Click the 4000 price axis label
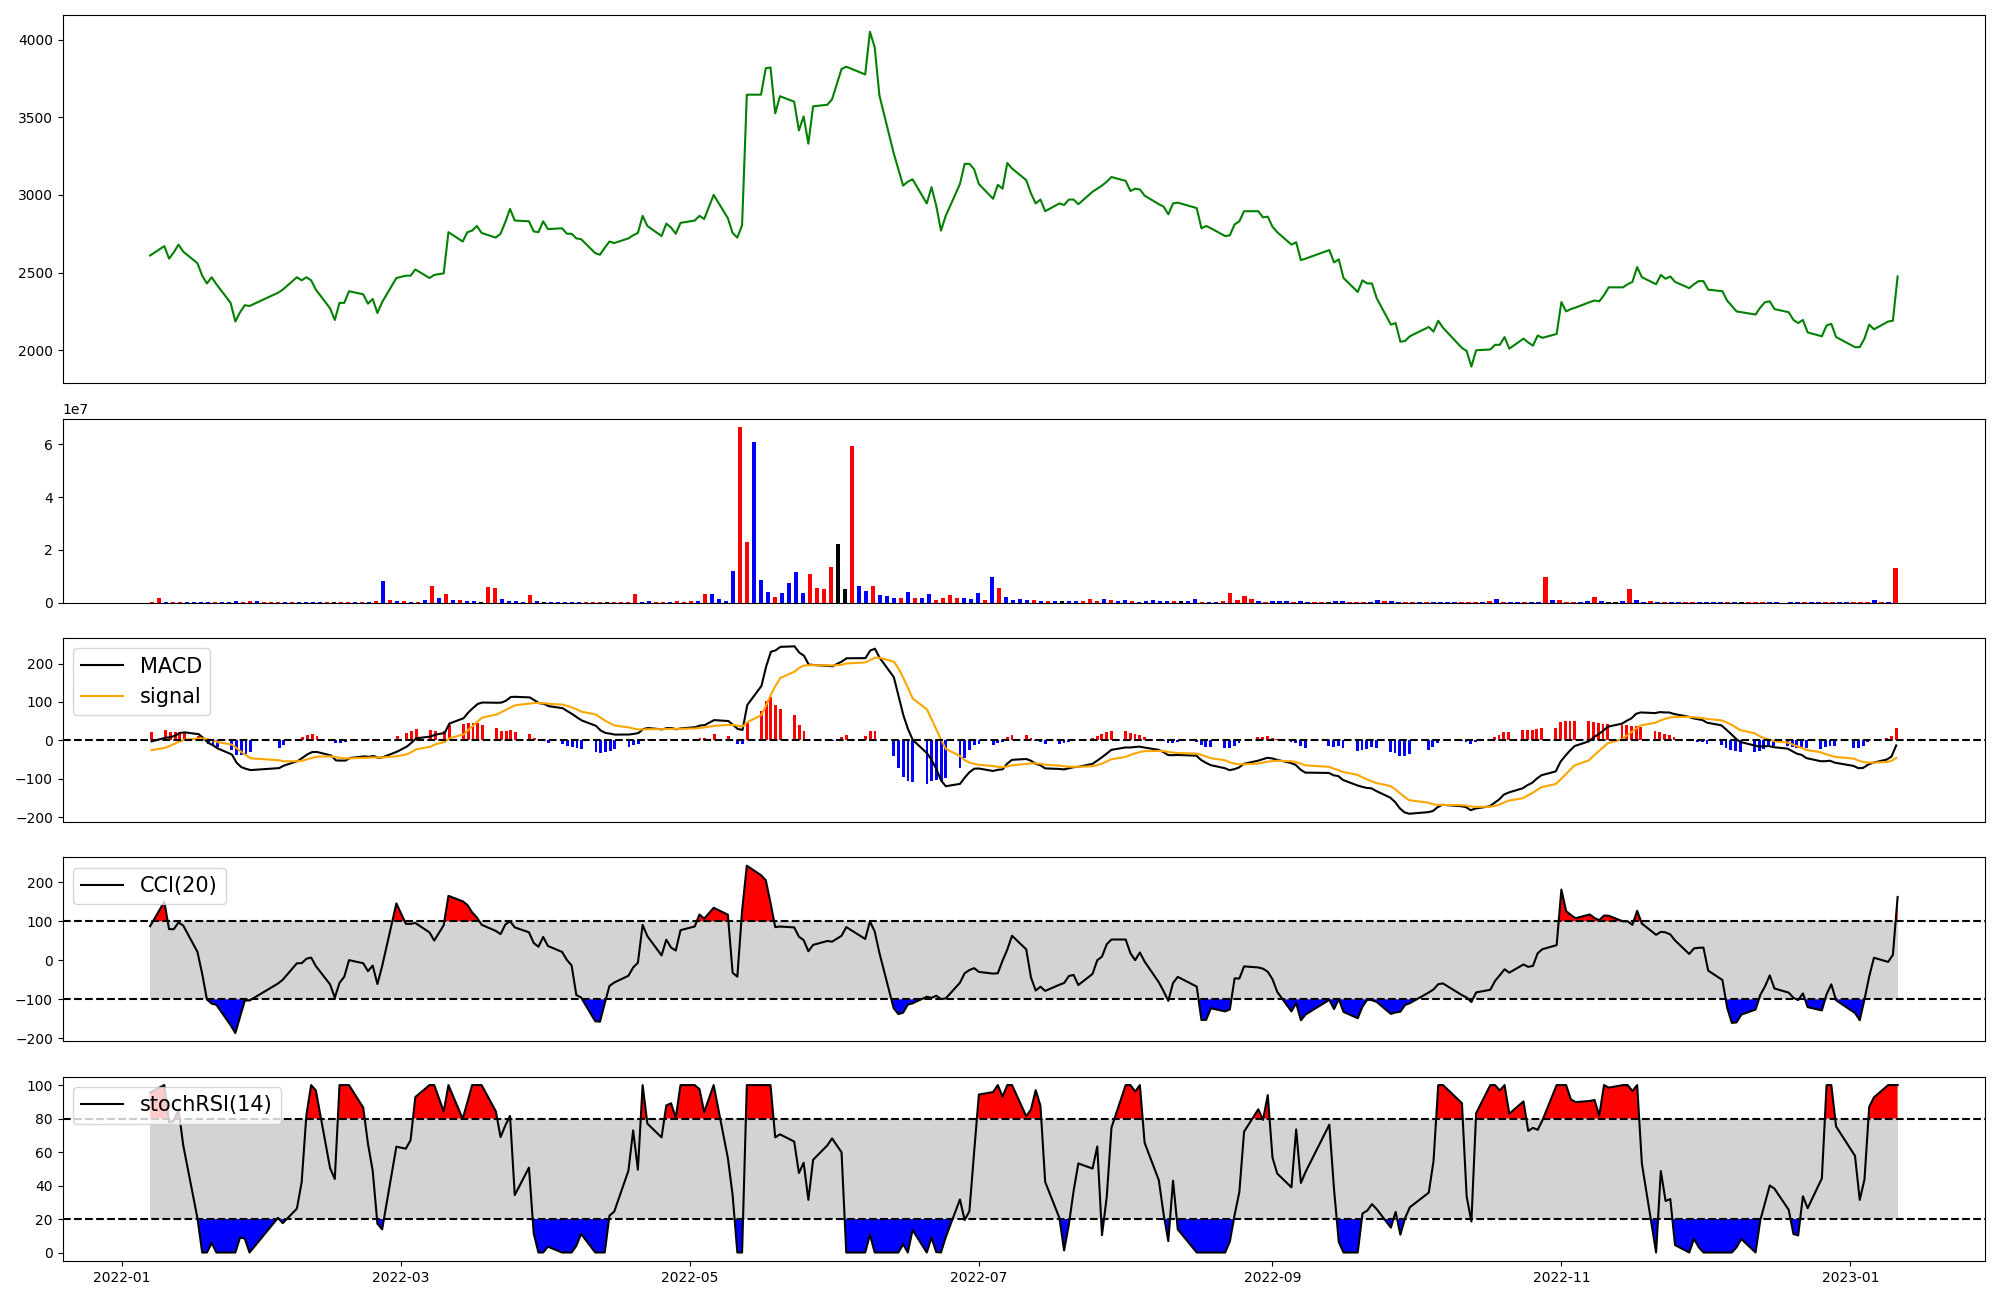 [37, 40]
